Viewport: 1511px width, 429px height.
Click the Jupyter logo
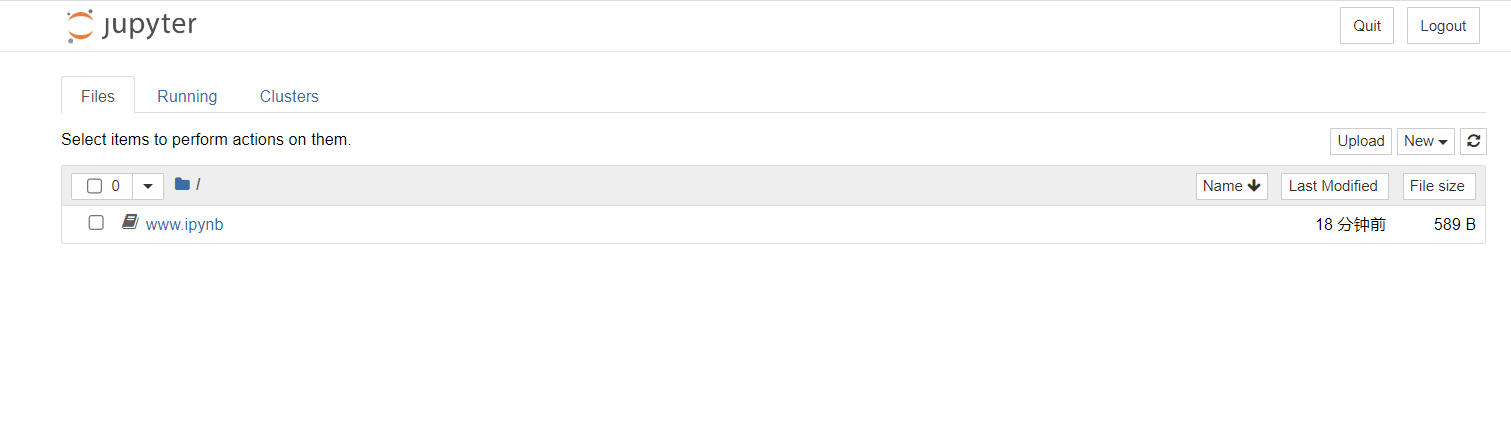tap(131, 26)
